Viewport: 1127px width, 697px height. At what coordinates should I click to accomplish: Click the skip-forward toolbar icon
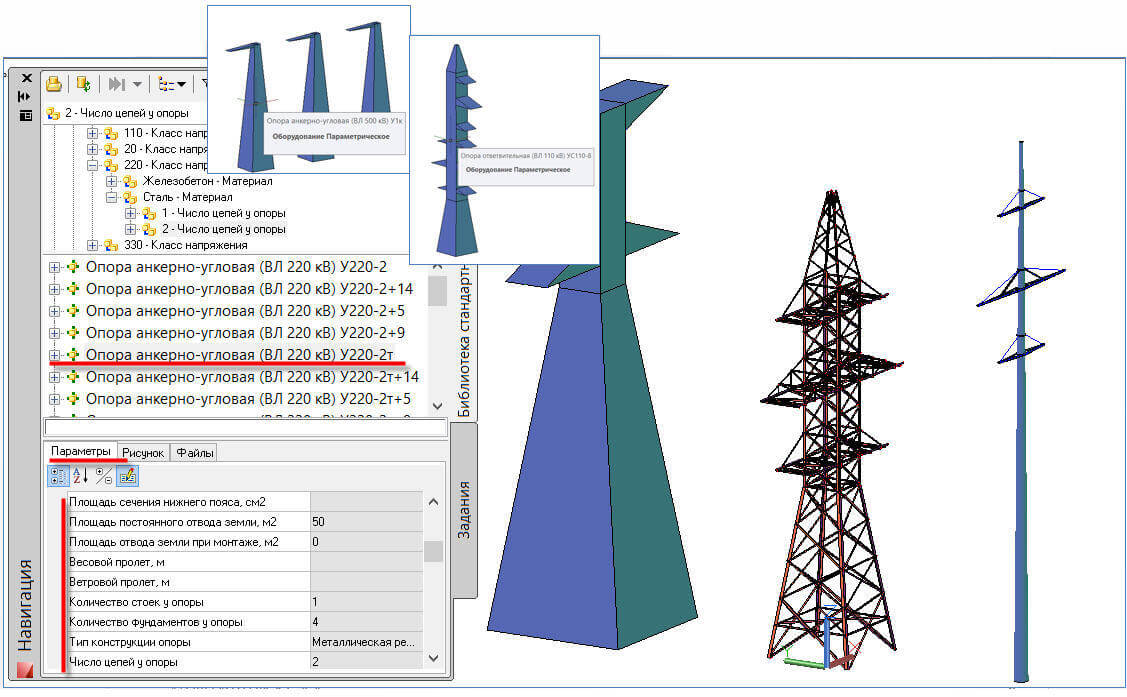117,84
